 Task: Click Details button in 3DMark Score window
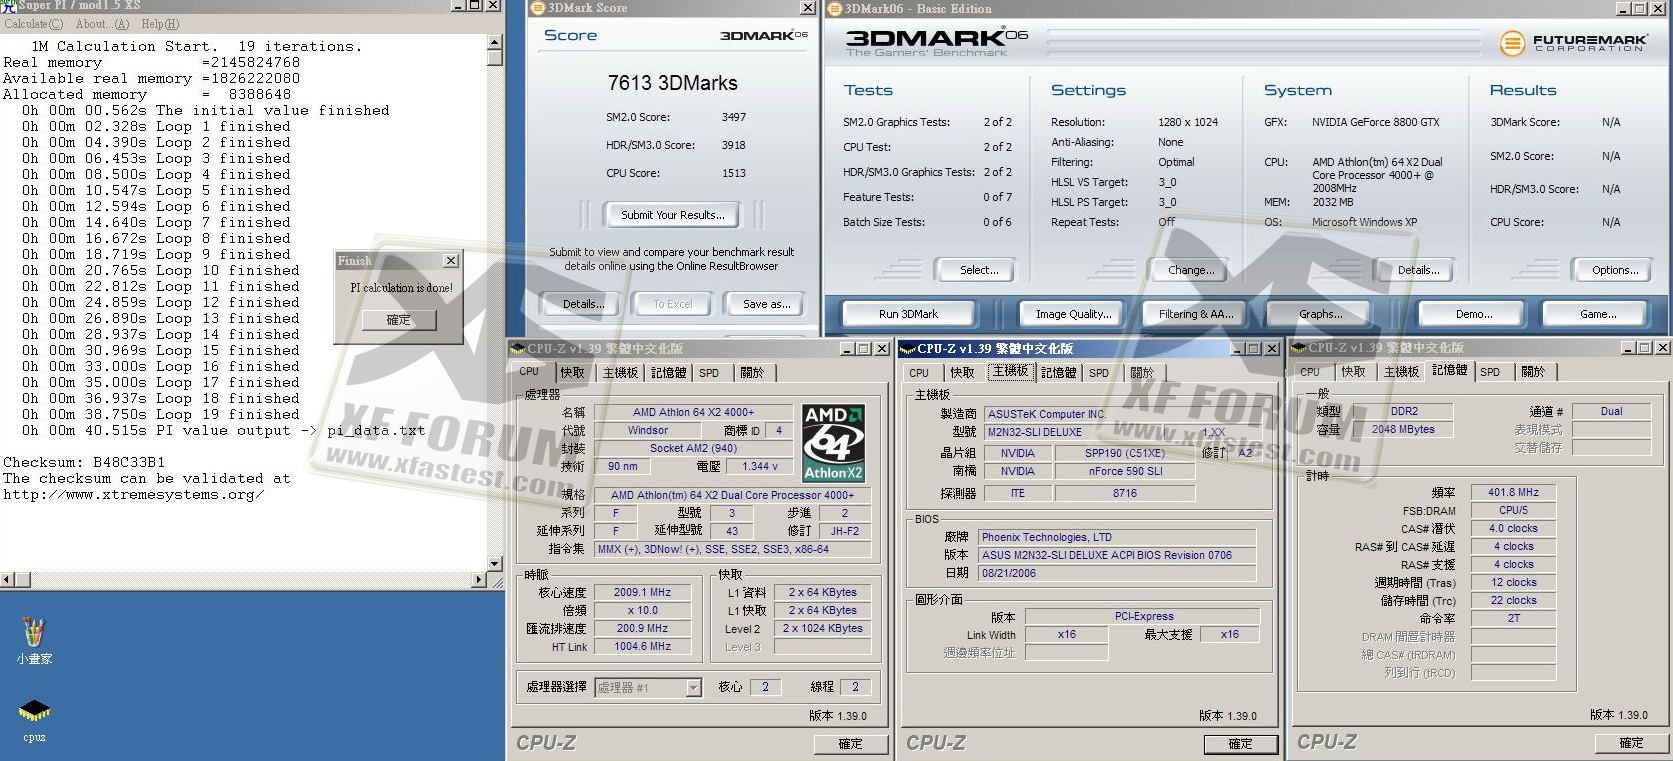(582, 304)
